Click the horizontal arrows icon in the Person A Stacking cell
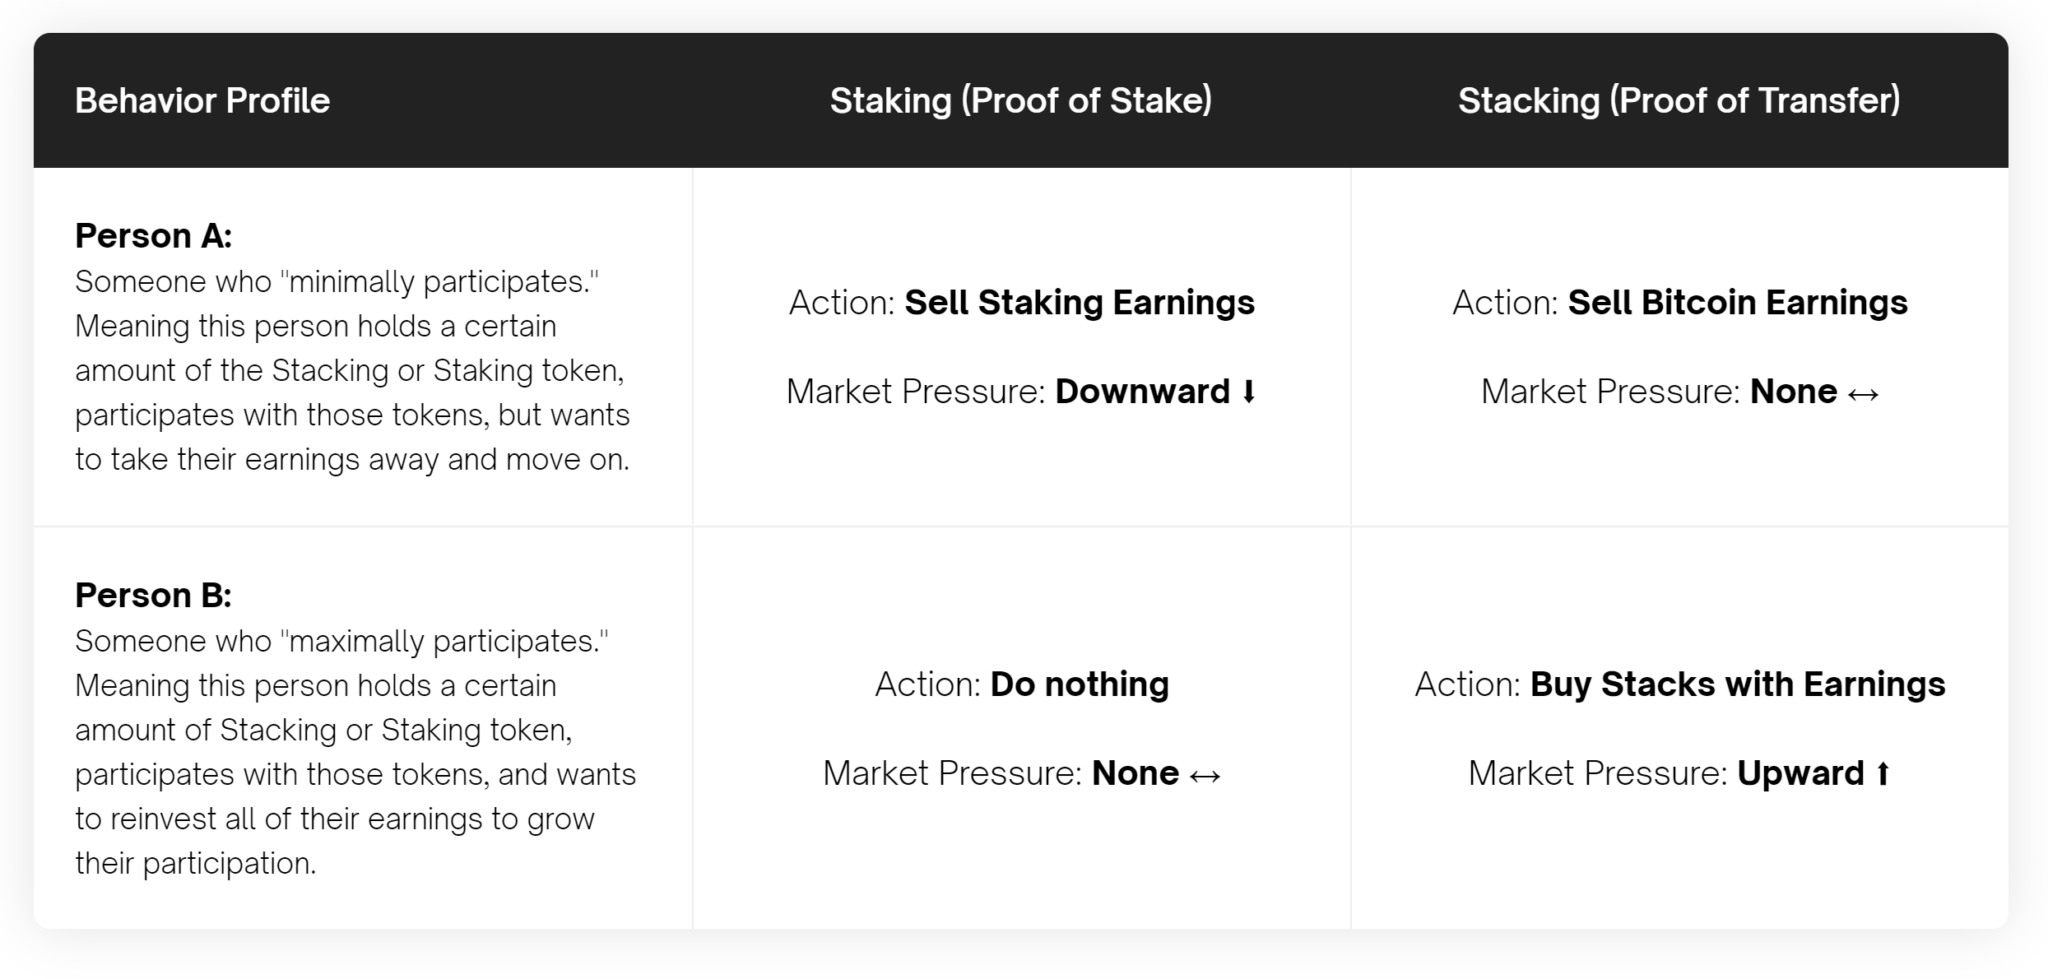Screen dimensions: 2048x979 coord(1862,393)
